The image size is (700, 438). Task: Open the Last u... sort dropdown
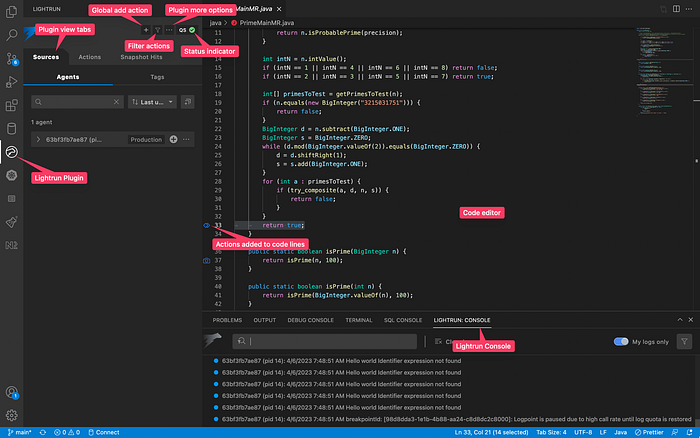click(152, 102)
